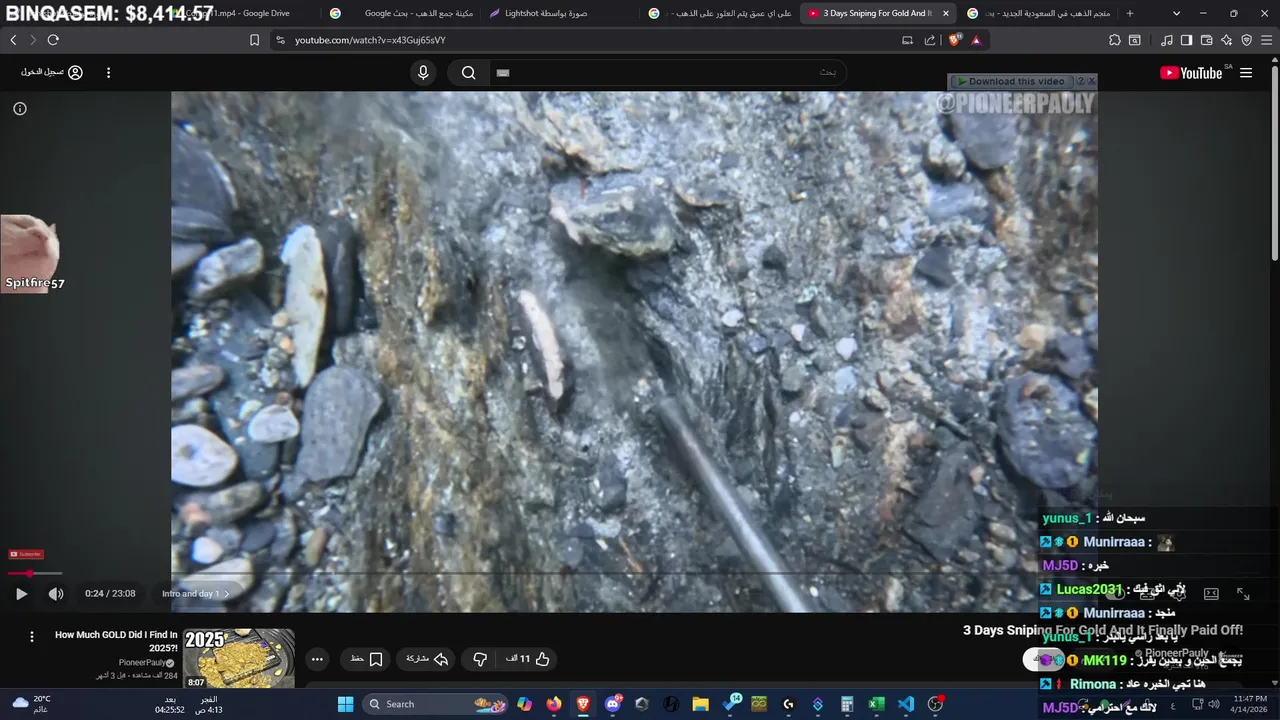Click 'Download this video' overlay button
1280x720 pixels.
[1010, 81]
